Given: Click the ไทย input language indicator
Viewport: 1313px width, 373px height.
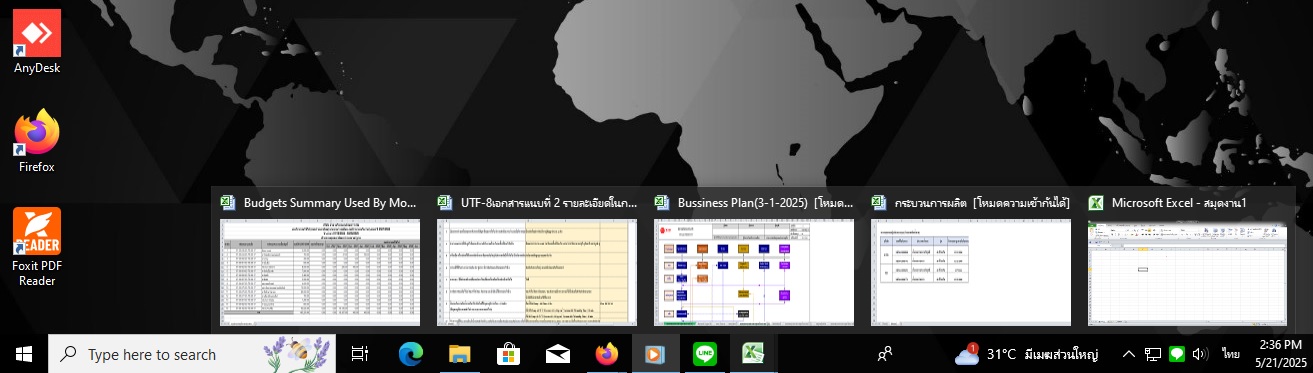Looking at the screenshot, I should tap(1231, 354).
